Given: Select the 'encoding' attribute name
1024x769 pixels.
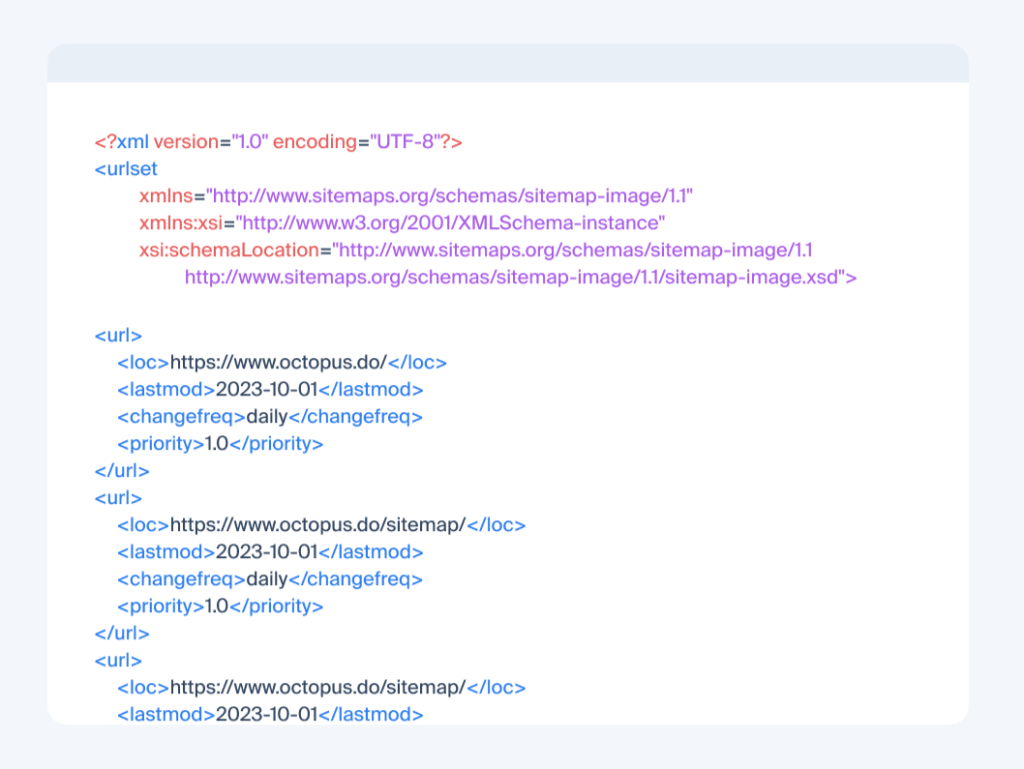Looking at the screenshot, I should [315, 142].
